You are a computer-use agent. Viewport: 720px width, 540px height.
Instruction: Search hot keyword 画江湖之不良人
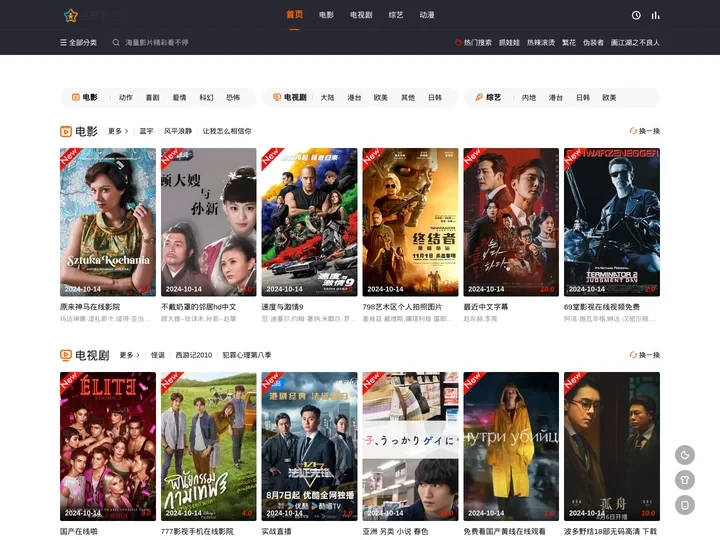pyautogui.click(x=635, y=42)
